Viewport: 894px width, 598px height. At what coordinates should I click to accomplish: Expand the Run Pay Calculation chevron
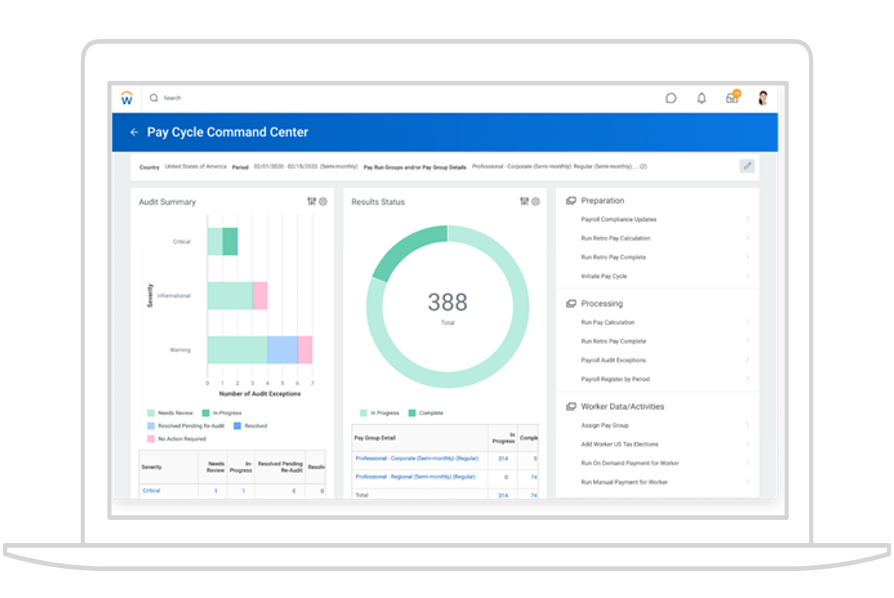pos(747,322)
